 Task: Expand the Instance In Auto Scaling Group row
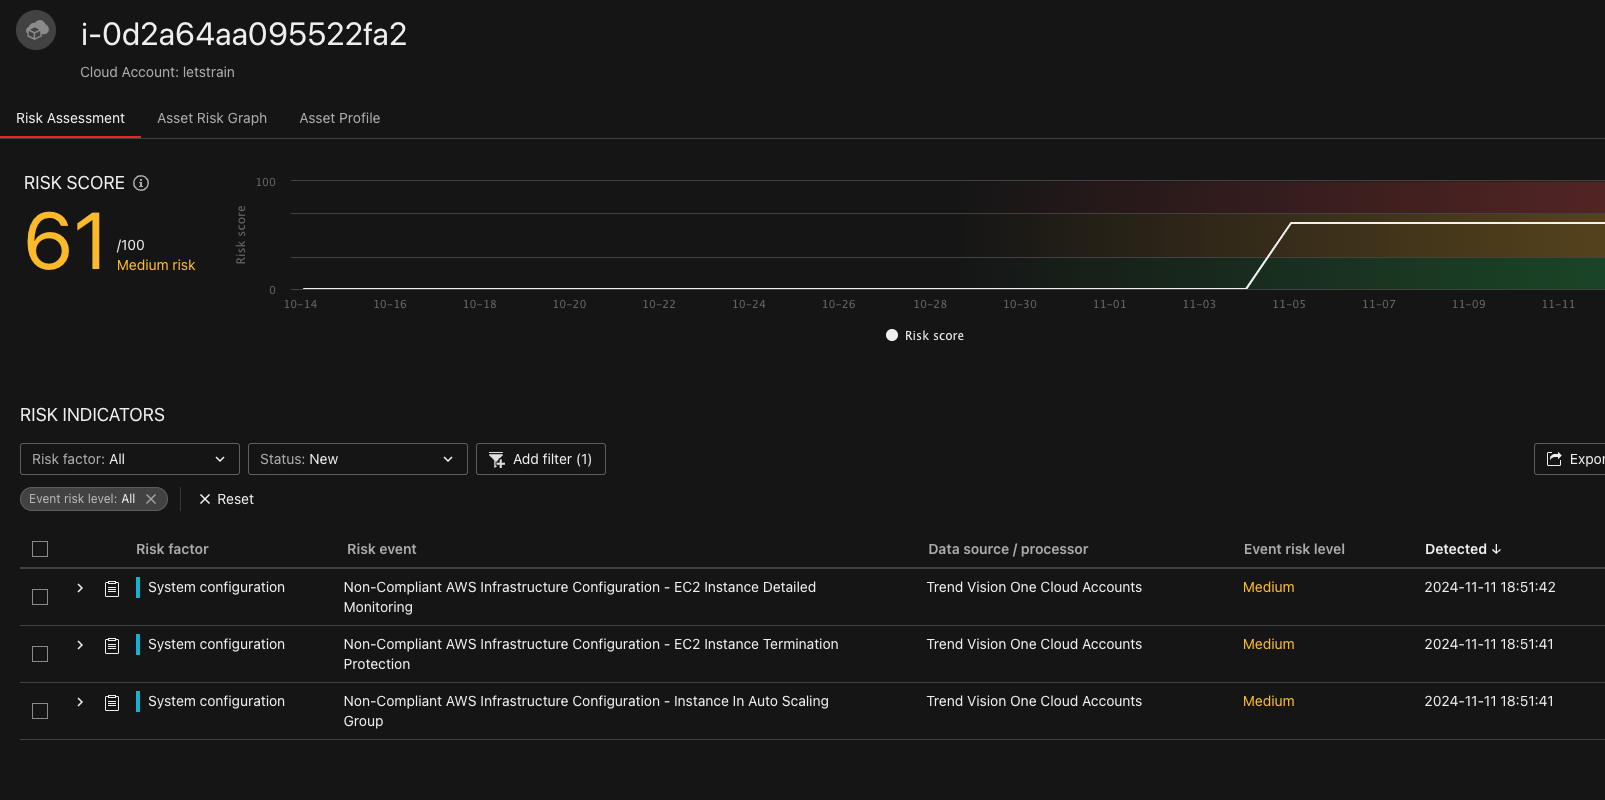(x=80, y=702)
